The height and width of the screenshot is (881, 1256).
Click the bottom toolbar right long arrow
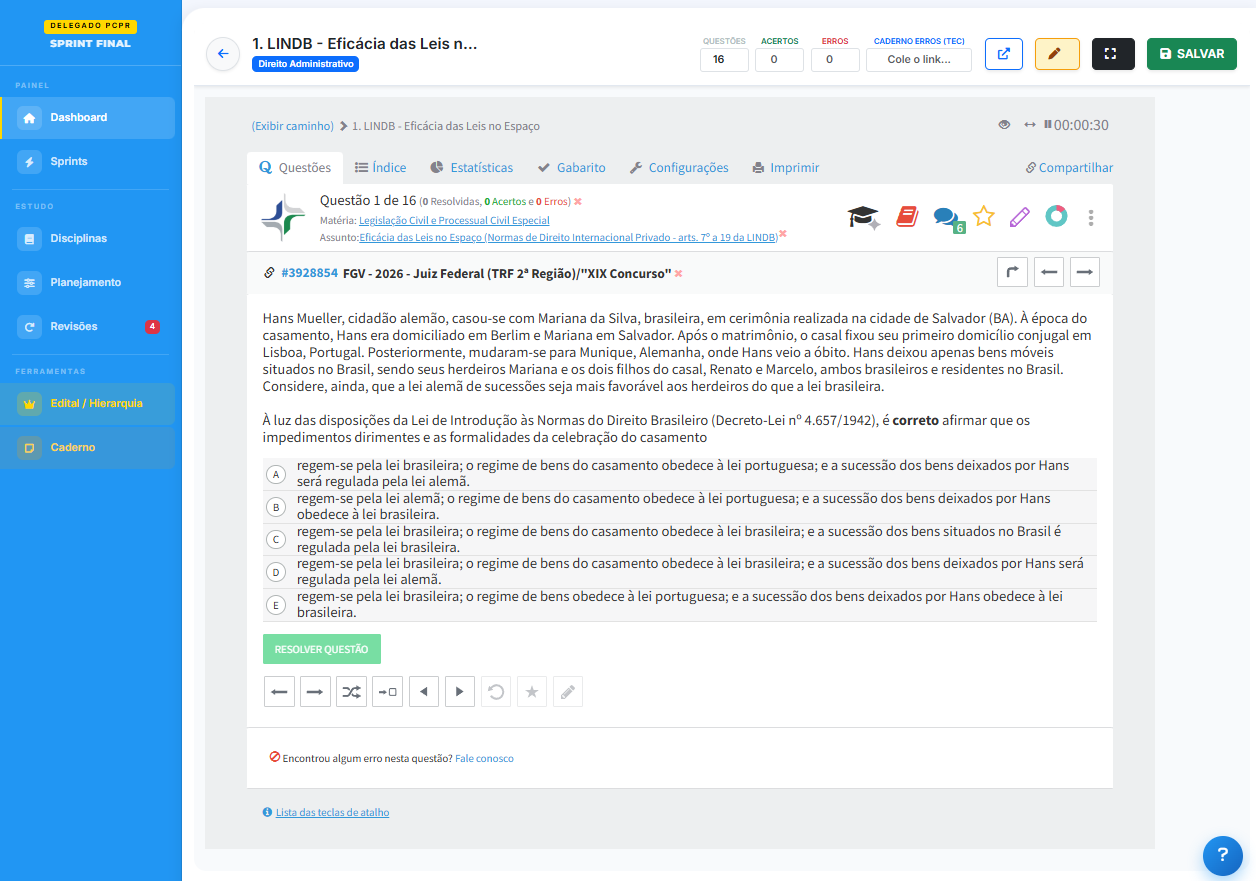pos(315,692)
